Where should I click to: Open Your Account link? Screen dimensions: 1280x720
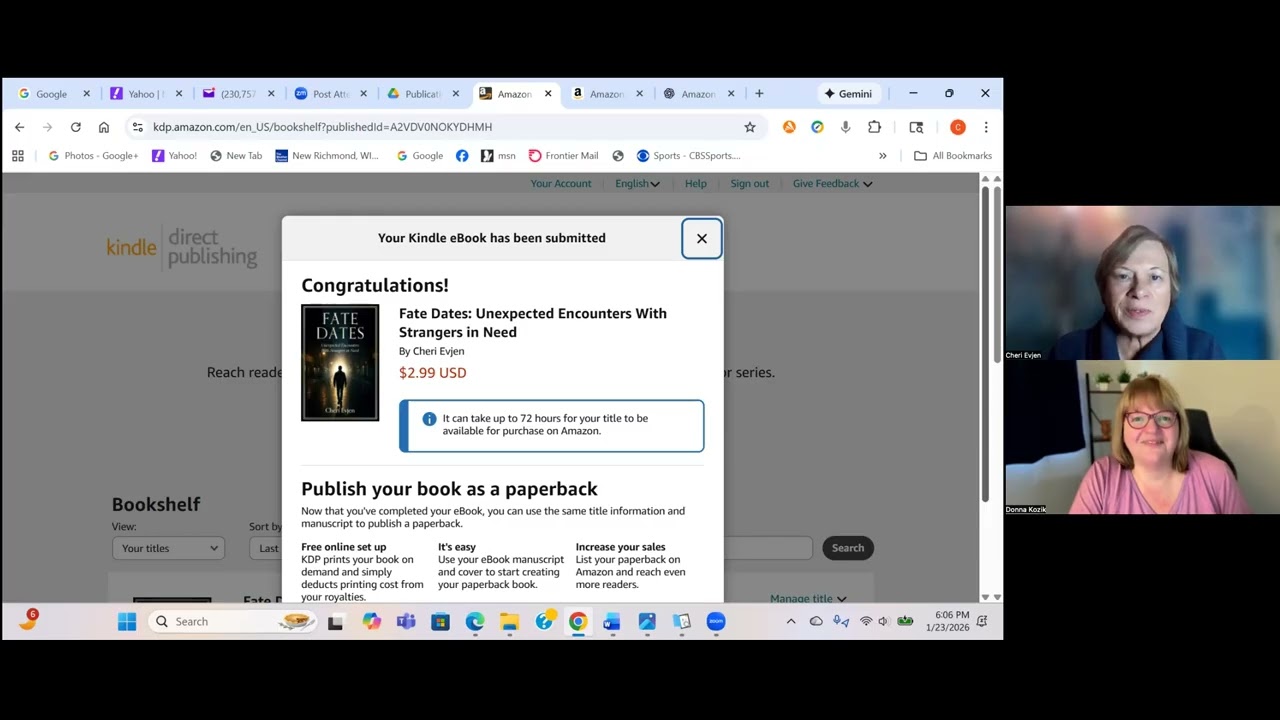click(561, 183)
